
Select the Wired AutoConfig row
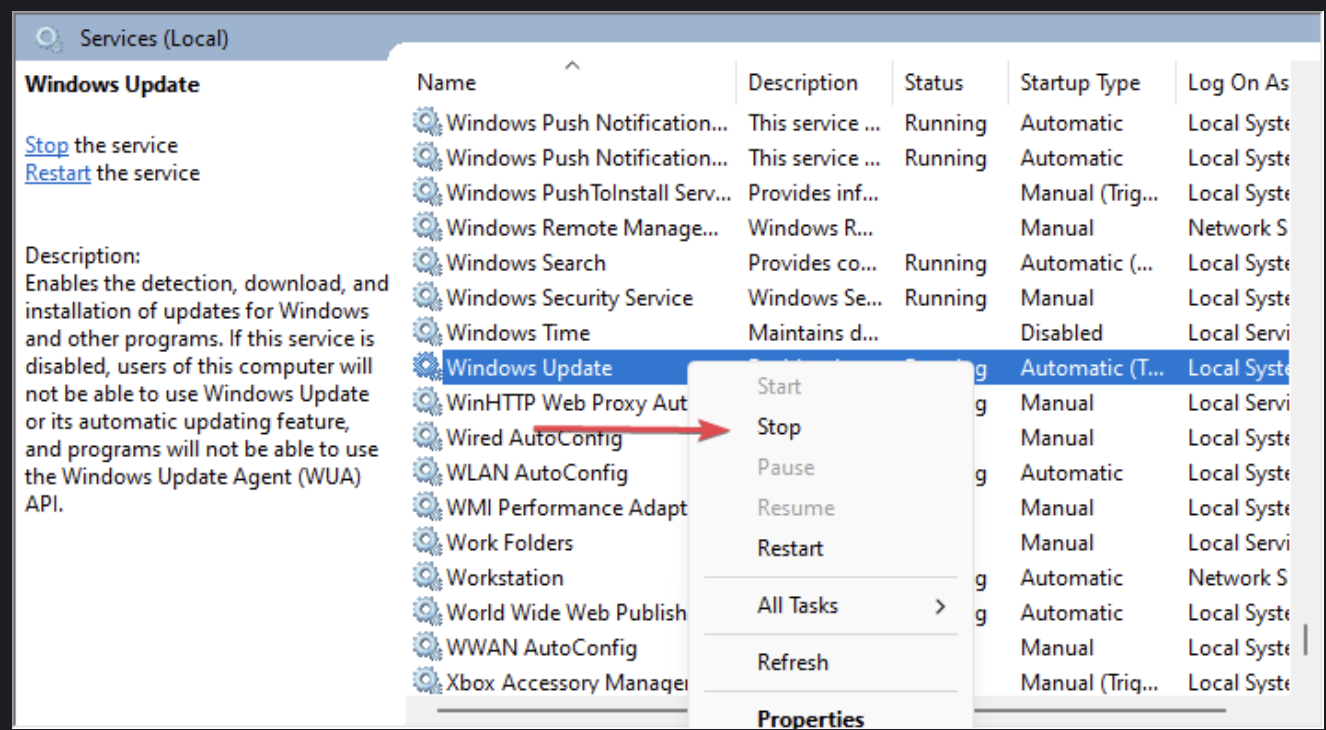point(534,438)
